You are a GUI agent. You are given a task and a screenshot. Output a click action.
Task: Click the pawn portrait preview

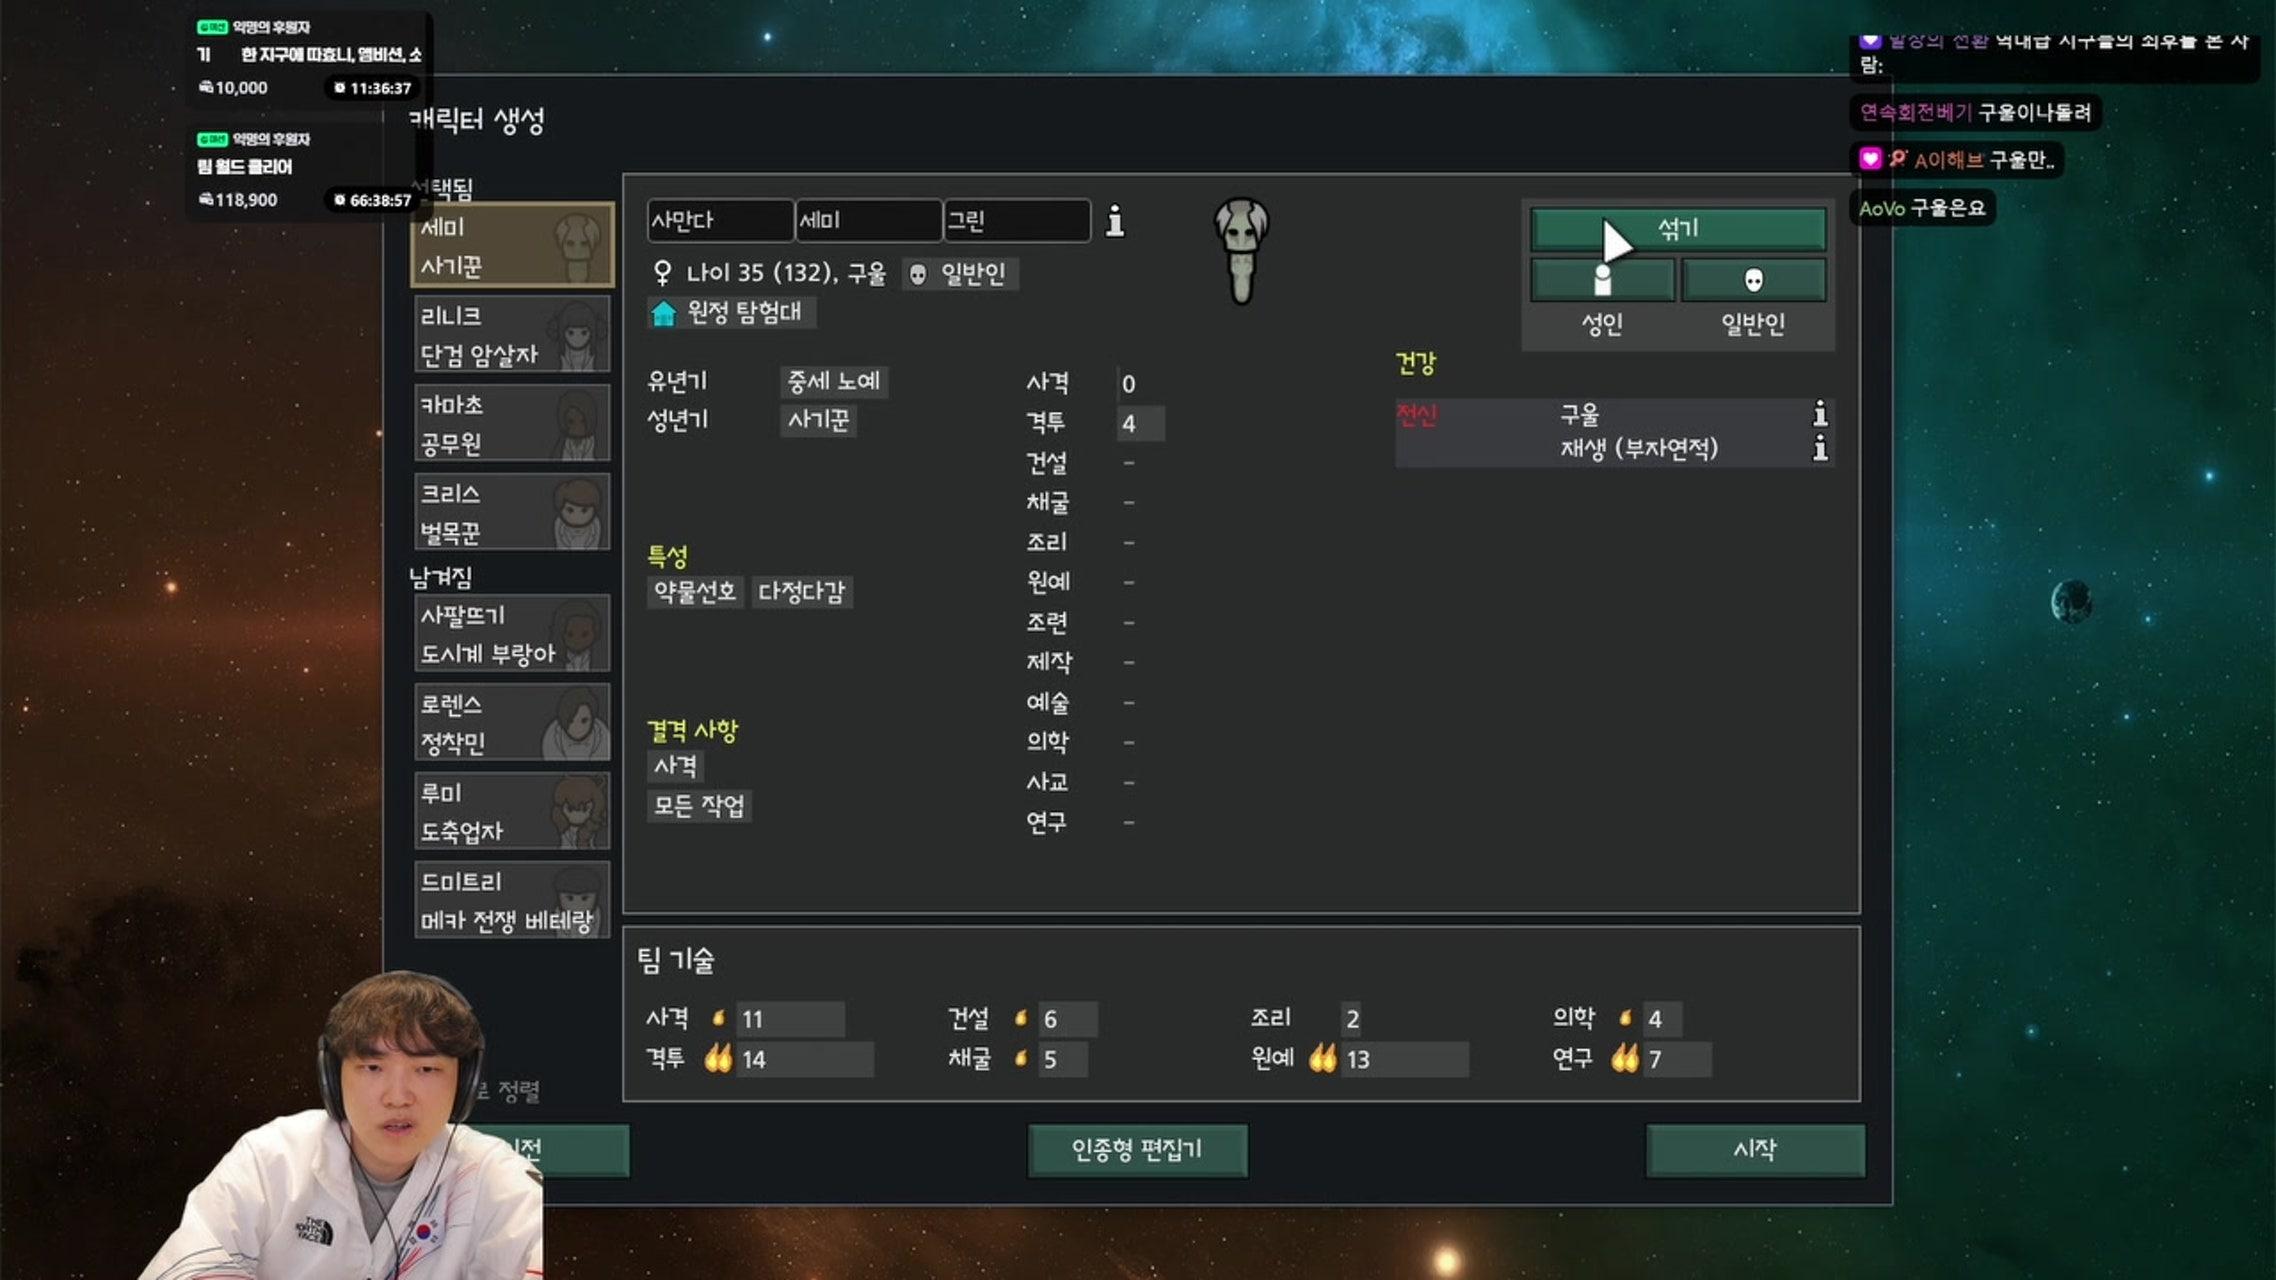(1241, 250)
